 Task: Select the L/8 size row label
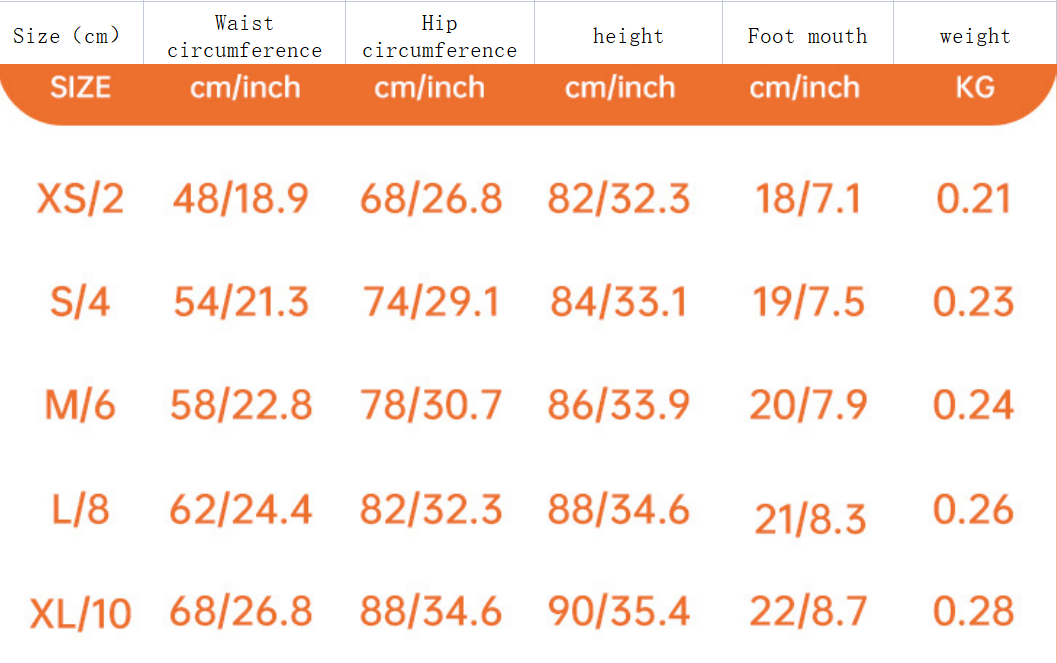pos(80,510)
